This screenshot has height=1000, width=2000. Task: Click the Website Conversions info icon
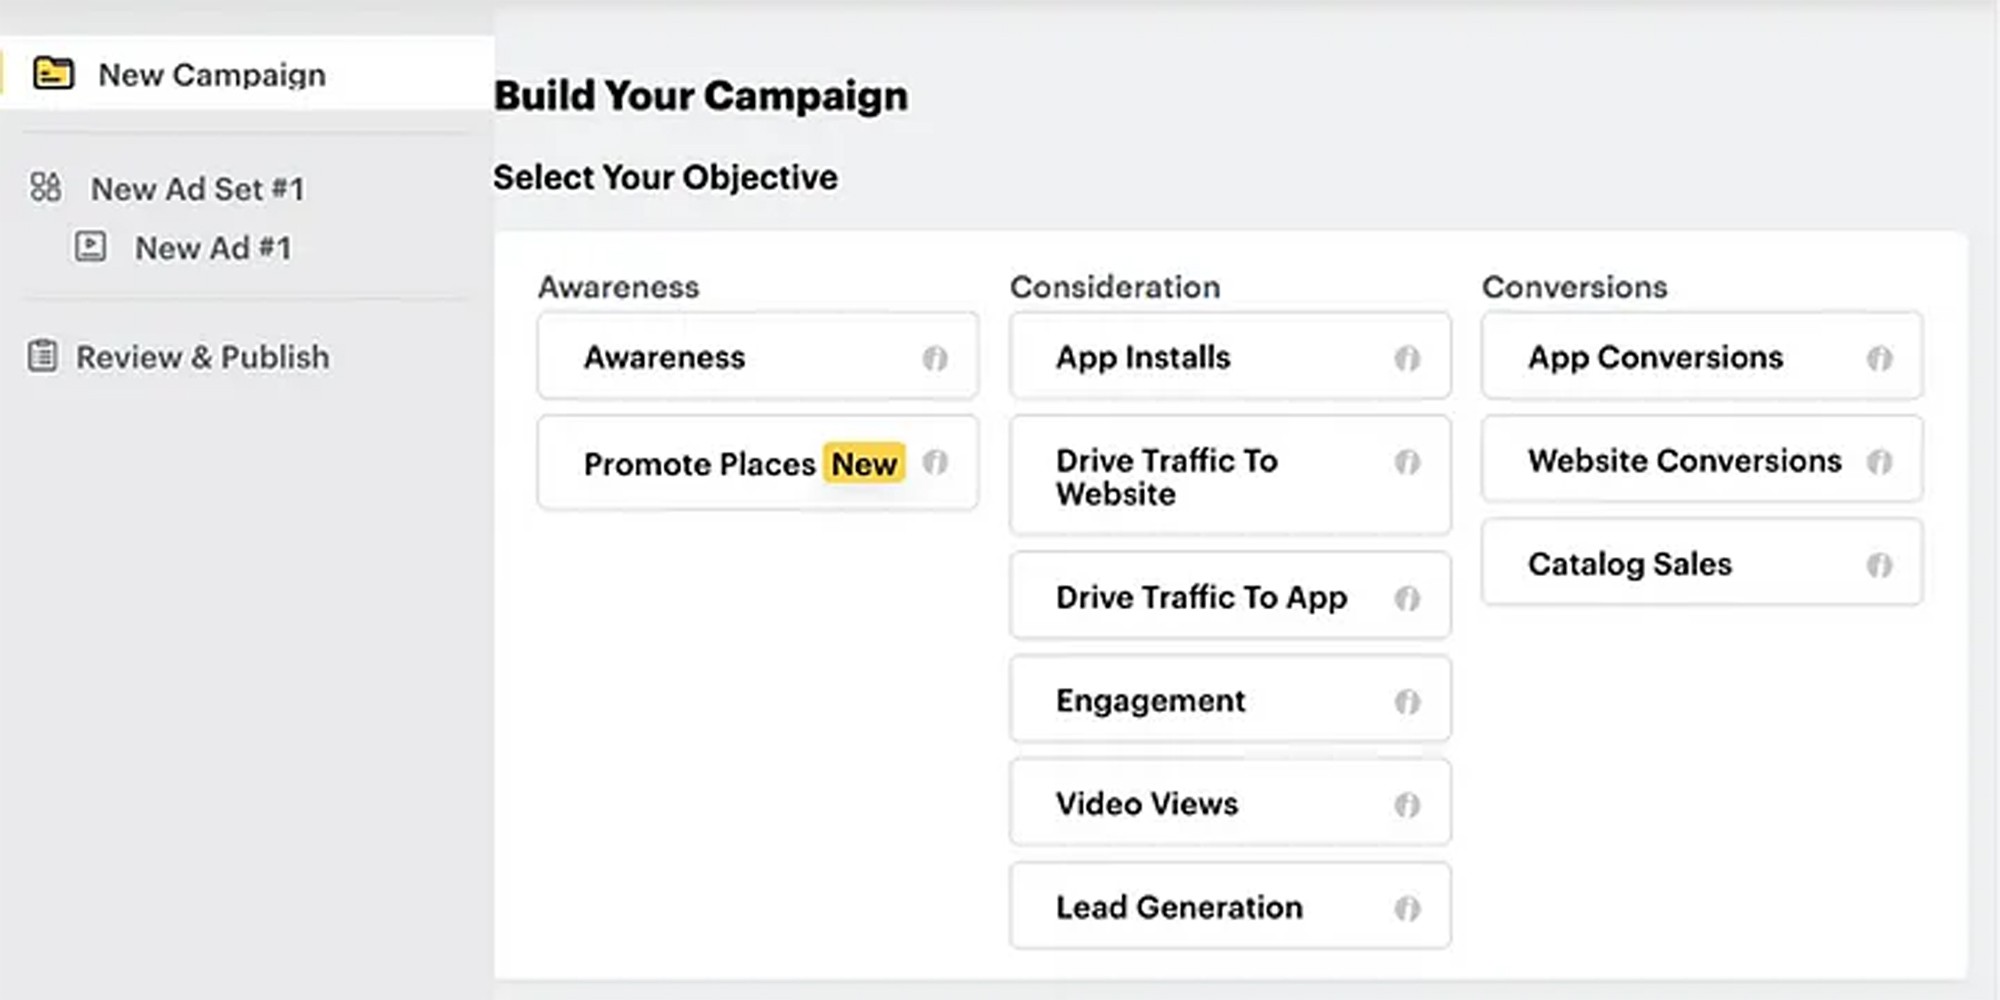pyautogui.click(x=1879, y=462)
